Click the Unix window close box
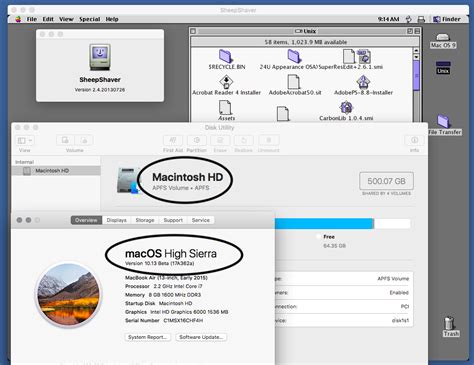The image size is (474, 365). click(x=193, y=31)
